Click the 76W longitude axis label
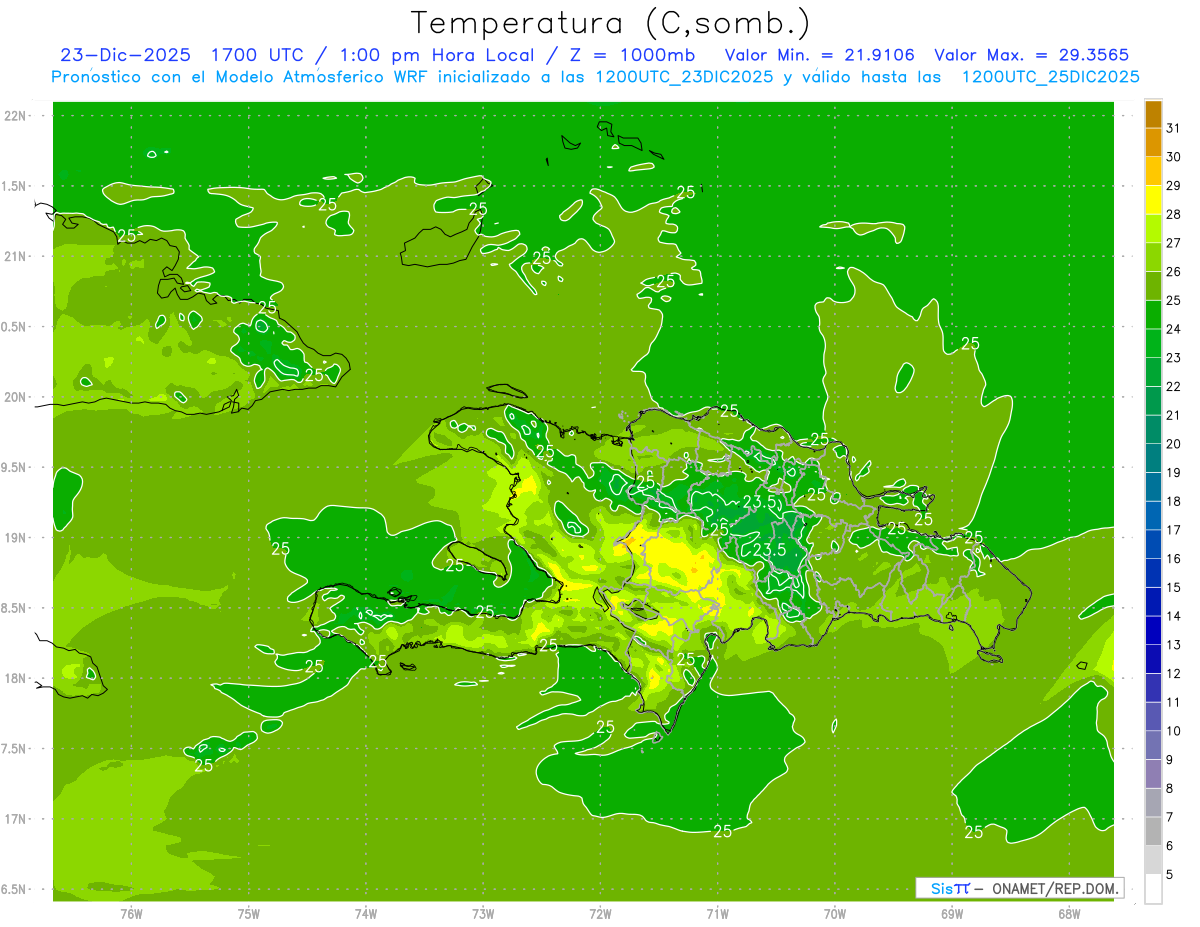Screen dimensions: 1200x927 pyautogui.click(x=131, y=914)
